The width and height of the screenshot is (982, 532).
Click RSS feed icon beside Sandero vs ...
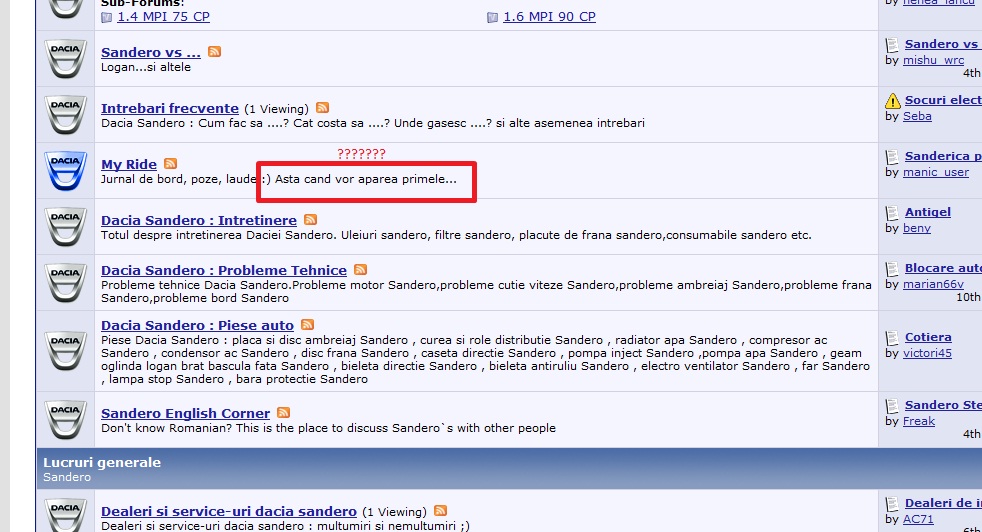[214, 52]
